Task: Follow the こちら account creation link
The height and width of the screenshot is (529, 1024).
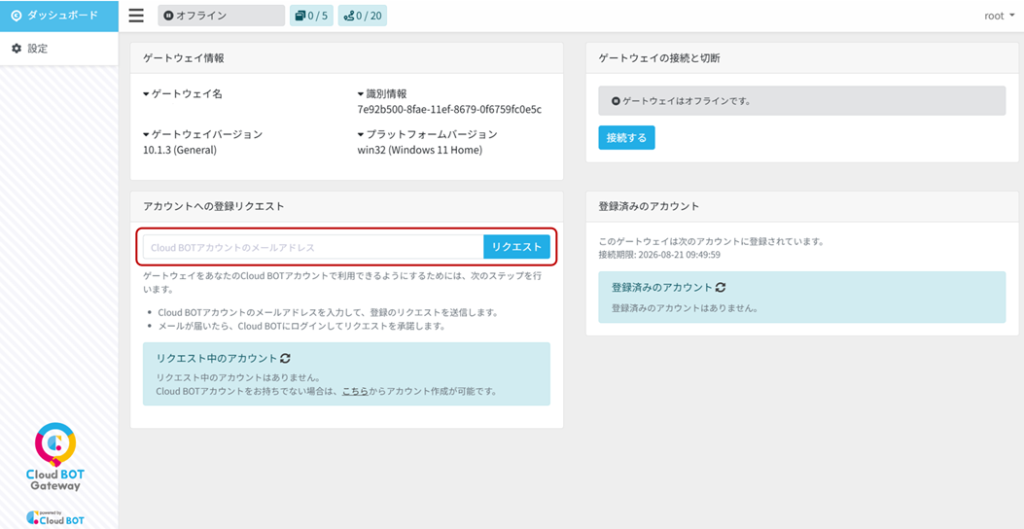Action: pos(355,392)
